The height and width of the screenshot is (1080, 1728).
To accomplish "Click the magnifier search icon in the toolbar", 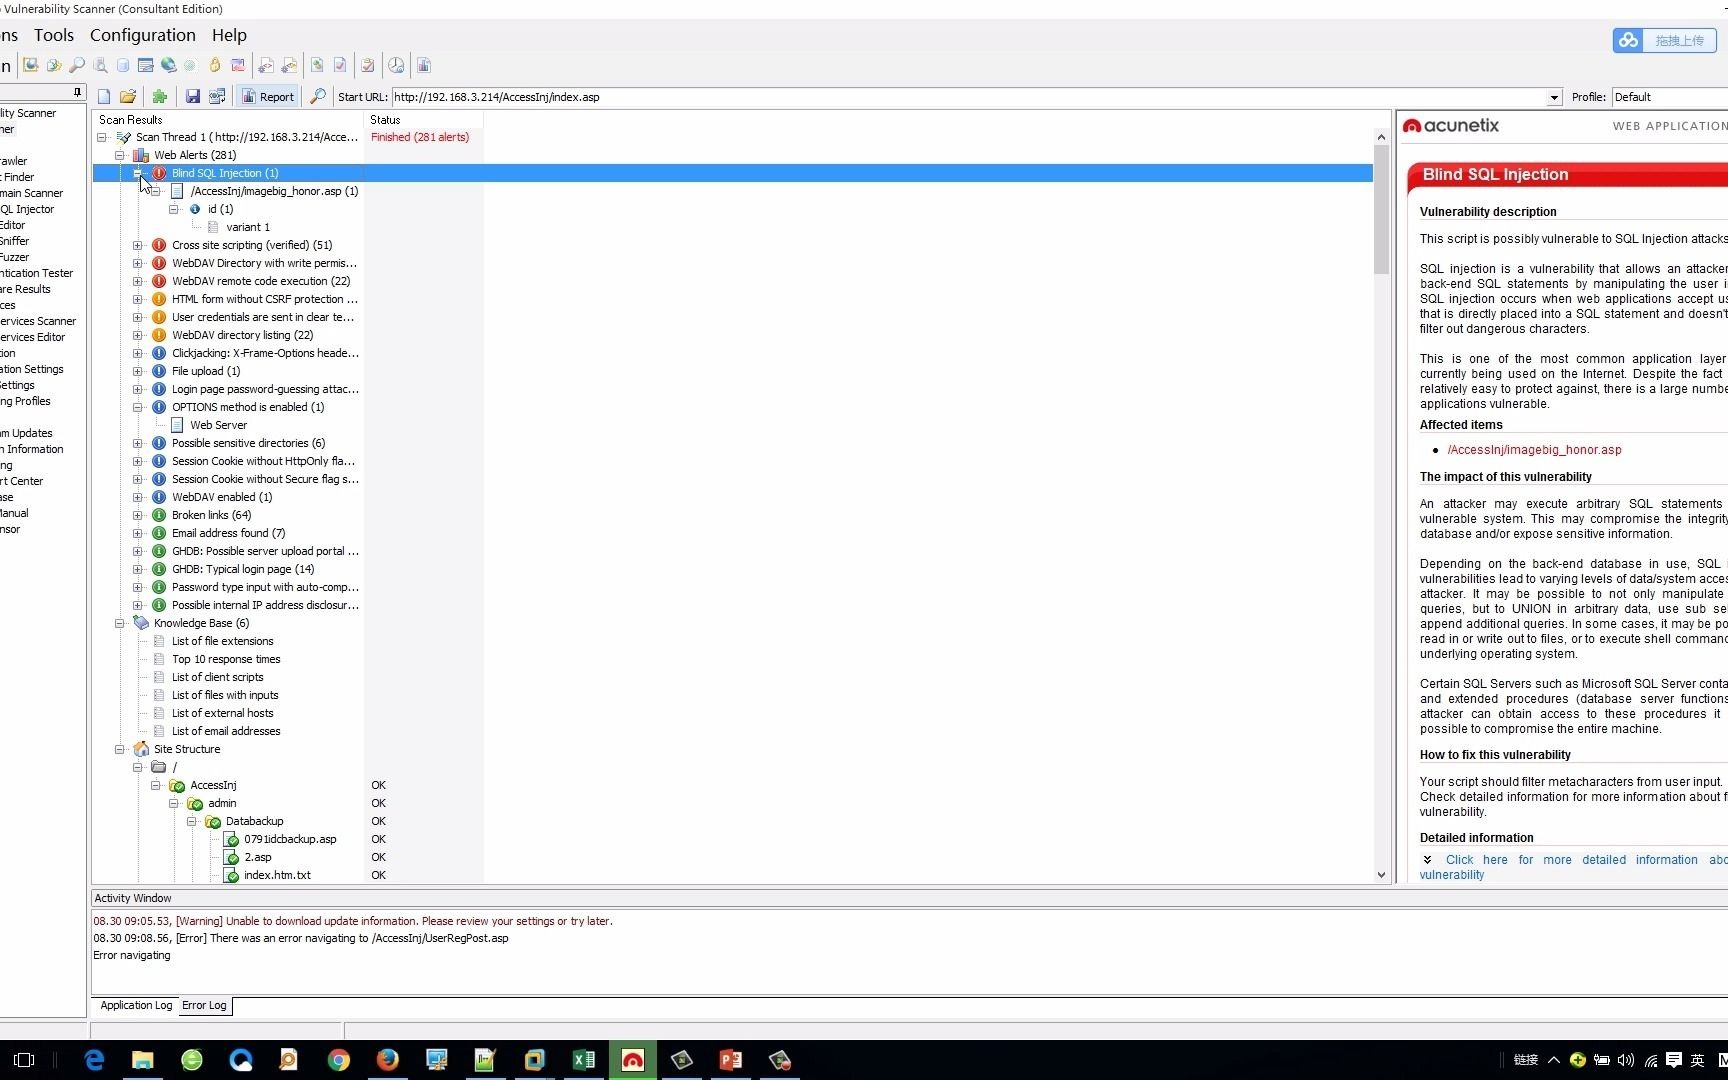I will tap(318, 96).
